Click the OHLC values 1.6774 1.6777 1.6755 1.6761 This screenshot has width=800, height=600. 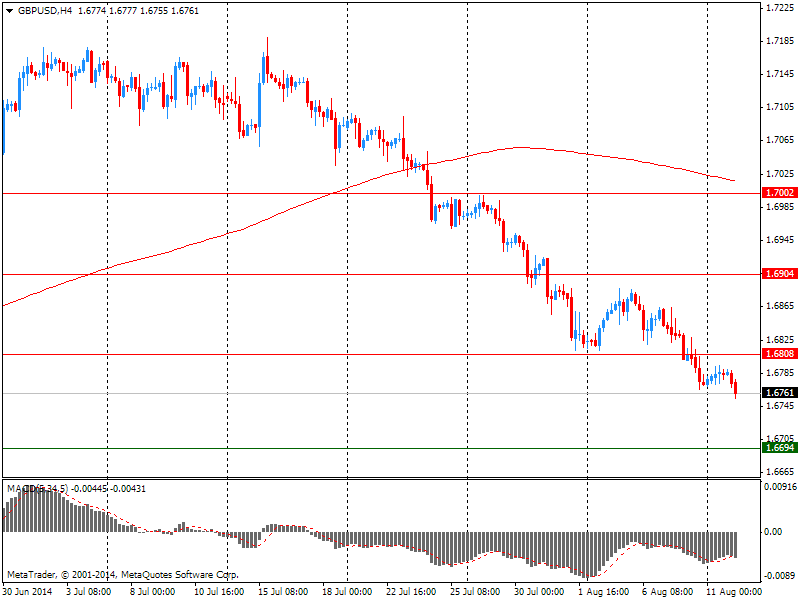click(138, 11)
